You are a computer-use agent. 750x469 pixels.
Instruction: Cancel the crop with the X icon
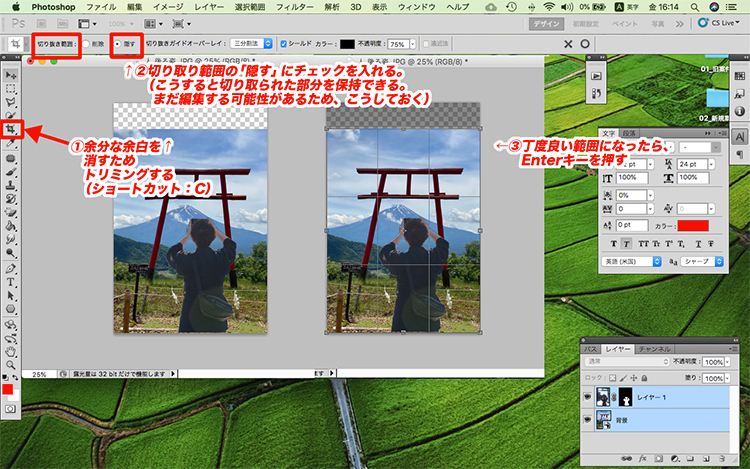pos(568,44)
